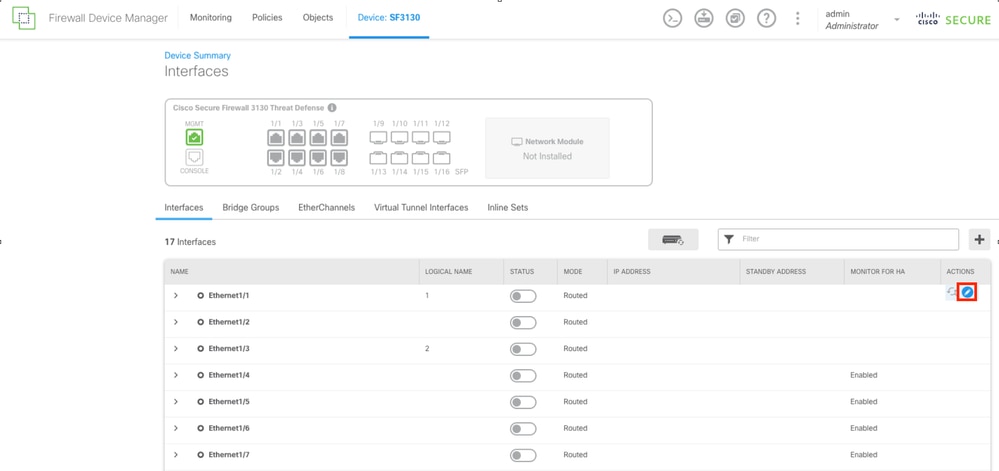The height and width of the screenshot is (471, 999).
Task: Select port 1/3 in the device diagram
Action: point(297,137)
